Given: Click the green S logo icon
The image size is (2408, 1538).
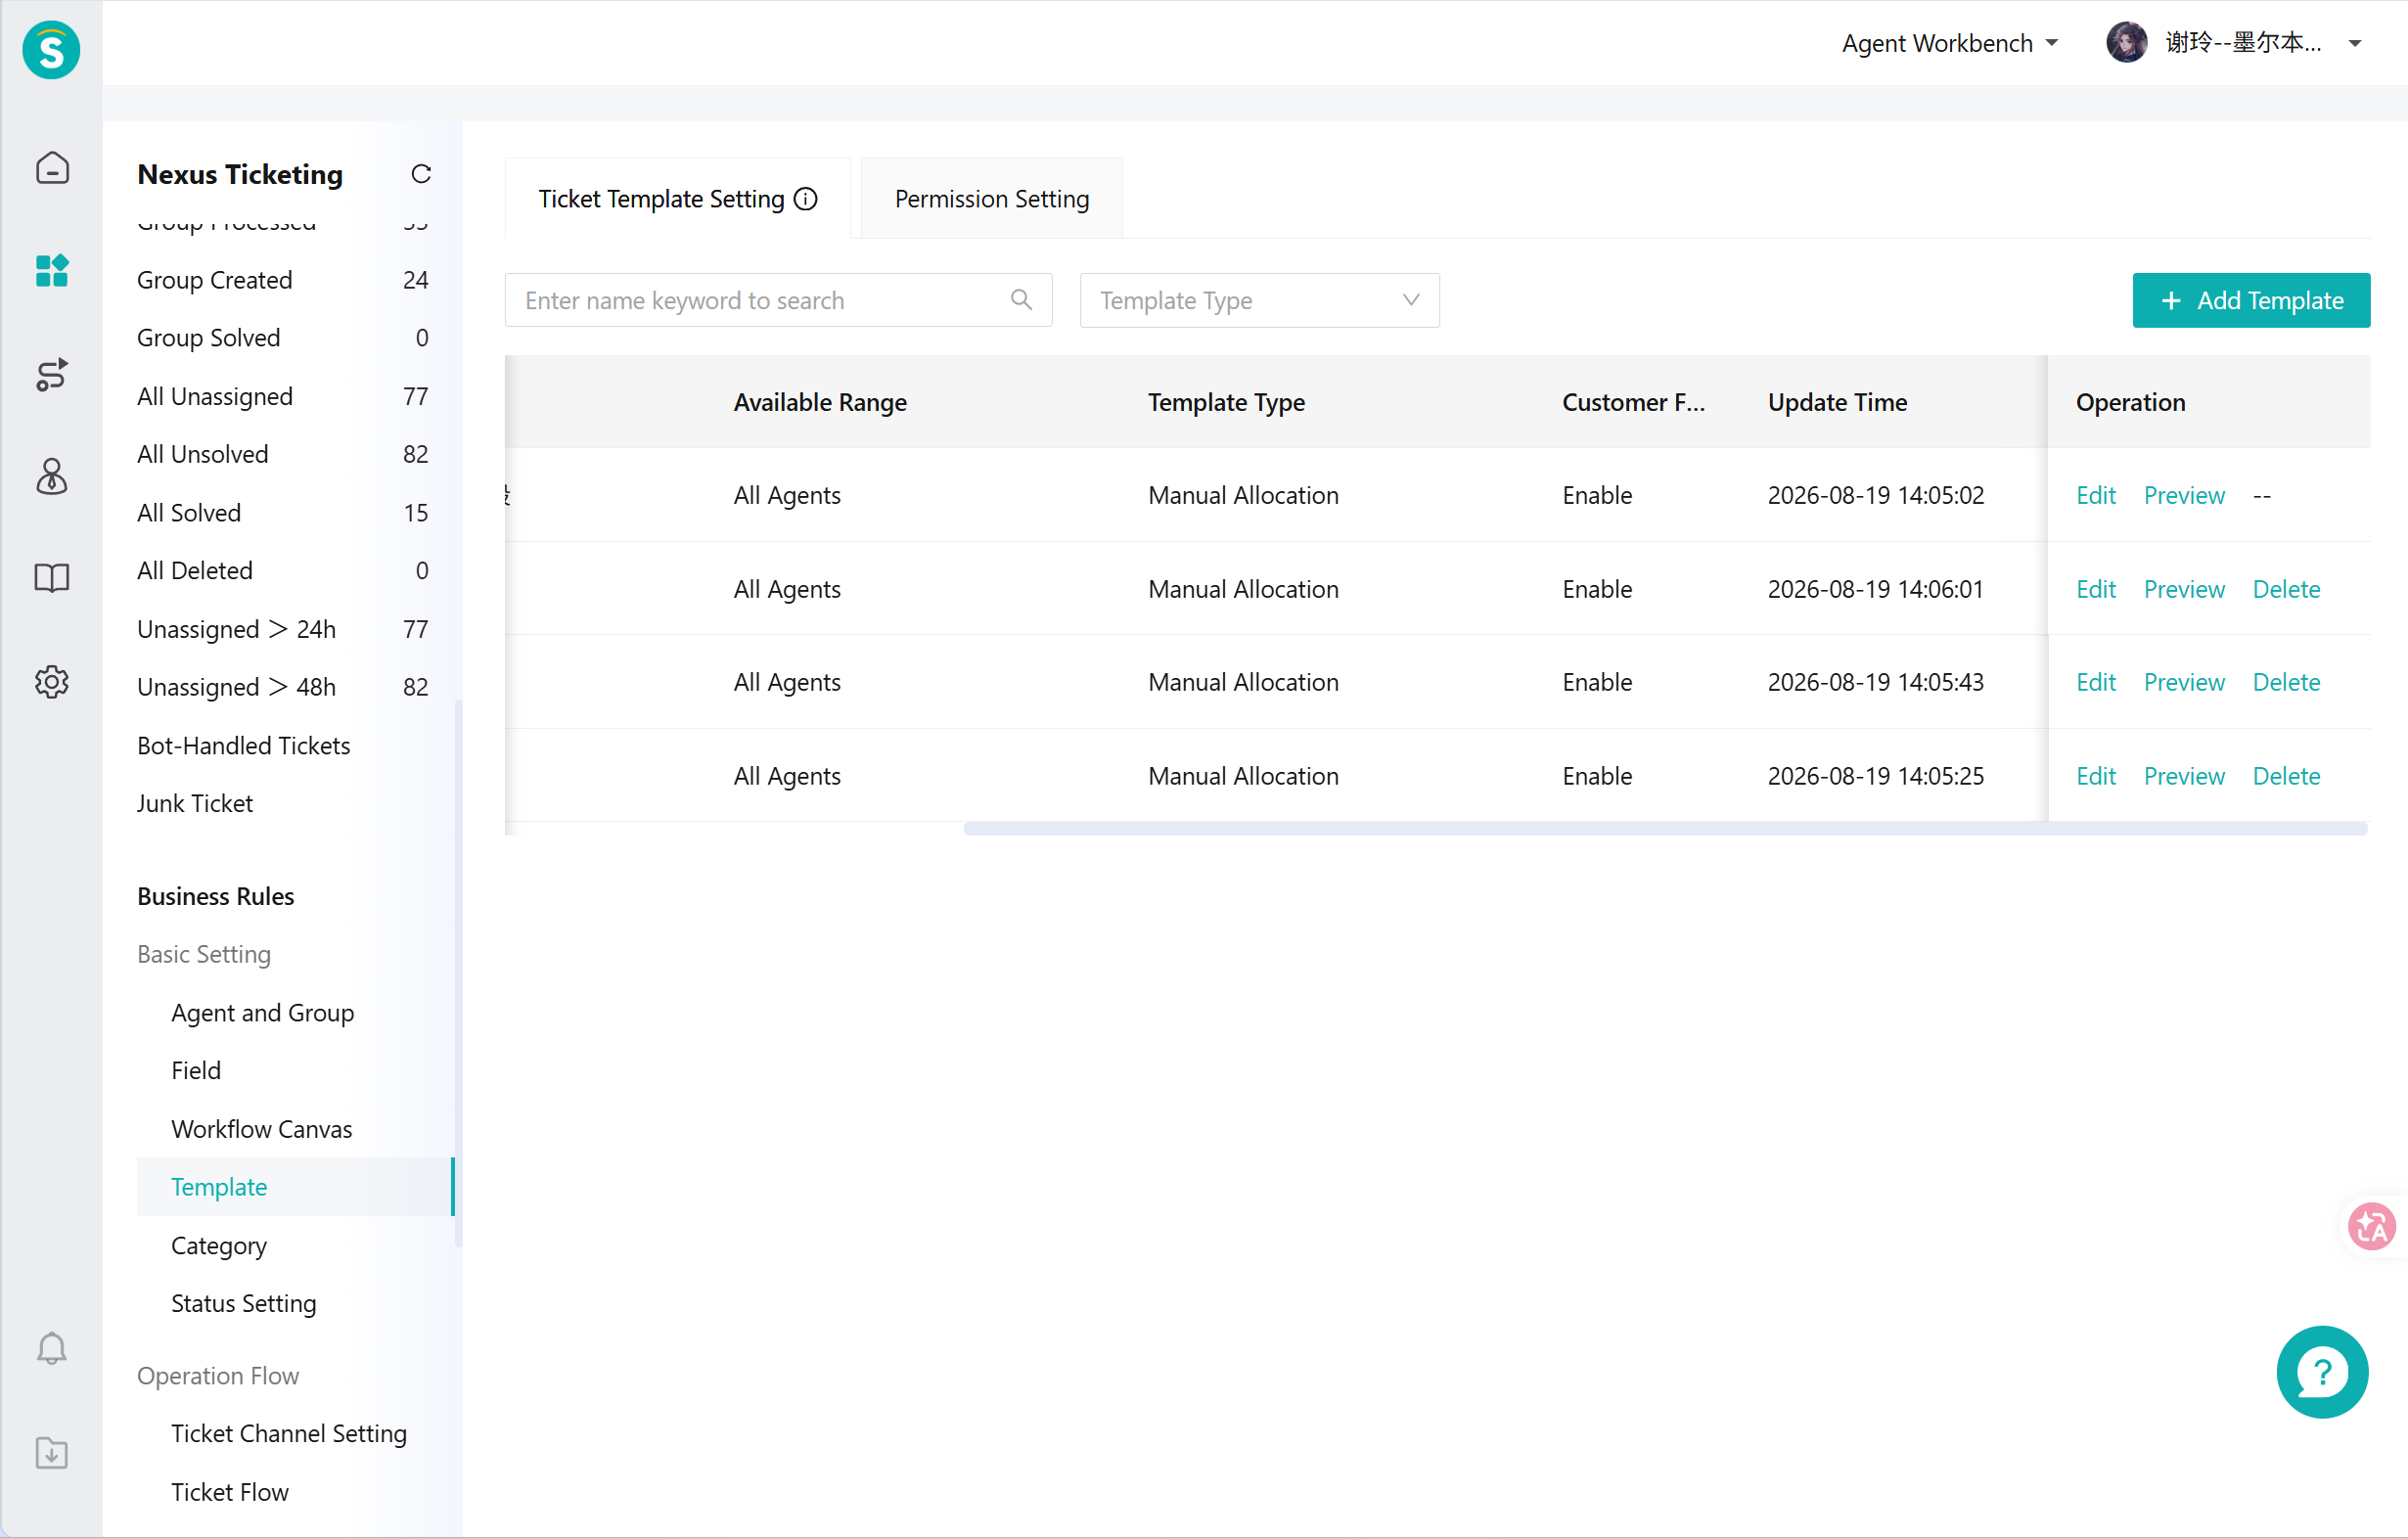Looking at the screenshot, I should point(51,49).
